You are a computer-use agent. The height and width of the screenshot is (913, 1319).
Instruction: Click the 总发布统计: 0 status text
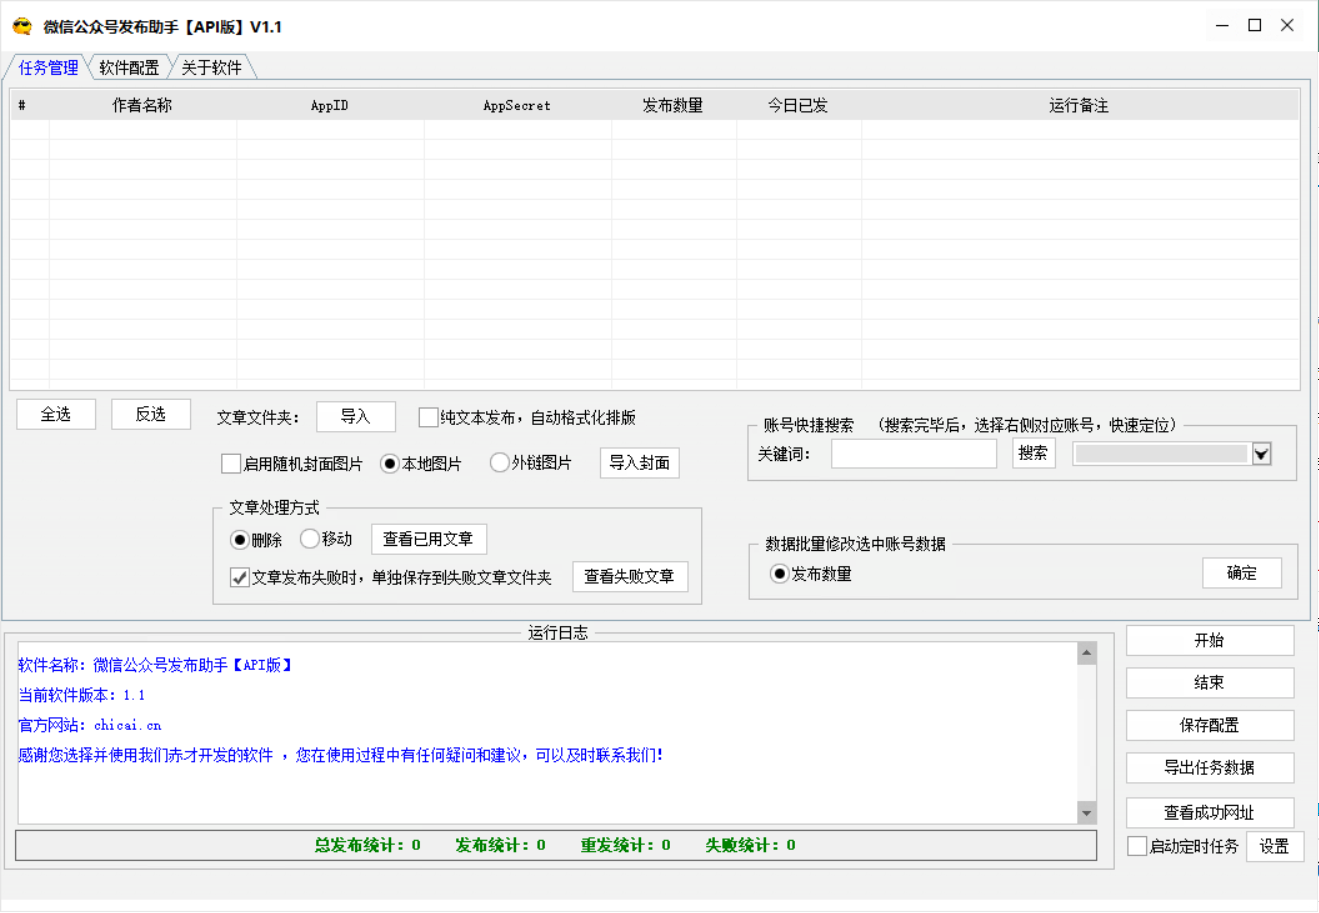click(x=368, y=845)
